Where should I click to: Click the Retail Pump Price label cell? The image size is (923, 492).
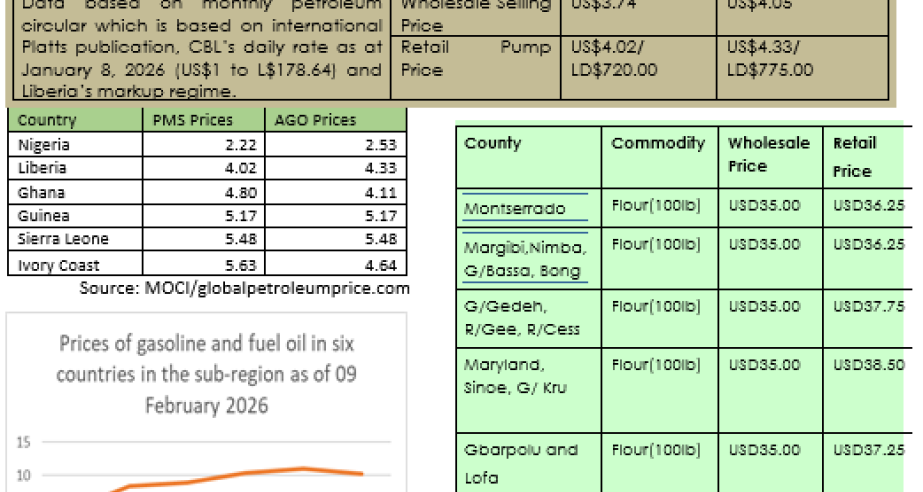coord(475,59)
